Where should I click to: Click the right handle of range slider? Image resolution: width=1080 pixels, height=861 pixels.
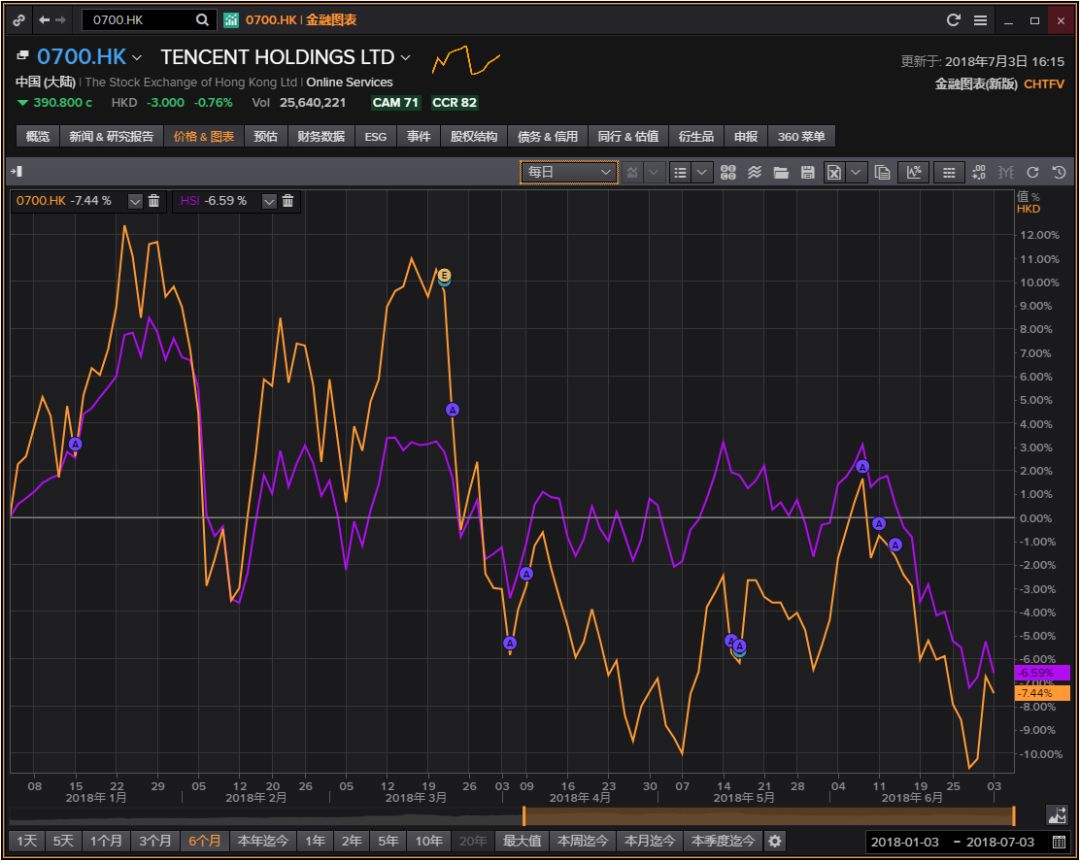tap(1014, 816)
